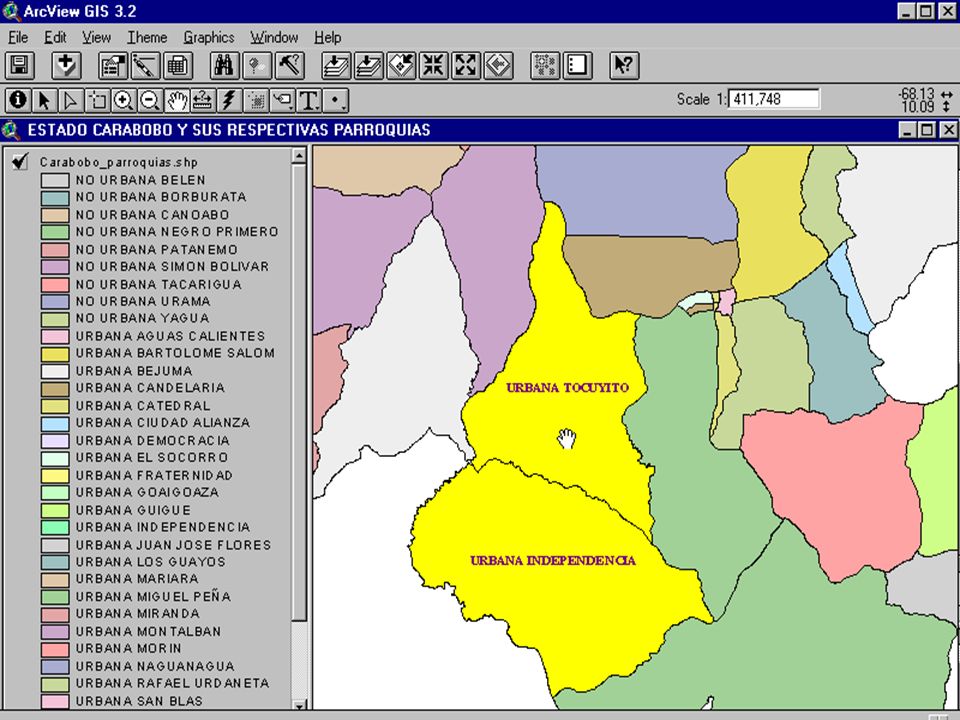Screen dimensions: 960x720
Task: Click Zoom to Selected features button
Action: point(401,66)
